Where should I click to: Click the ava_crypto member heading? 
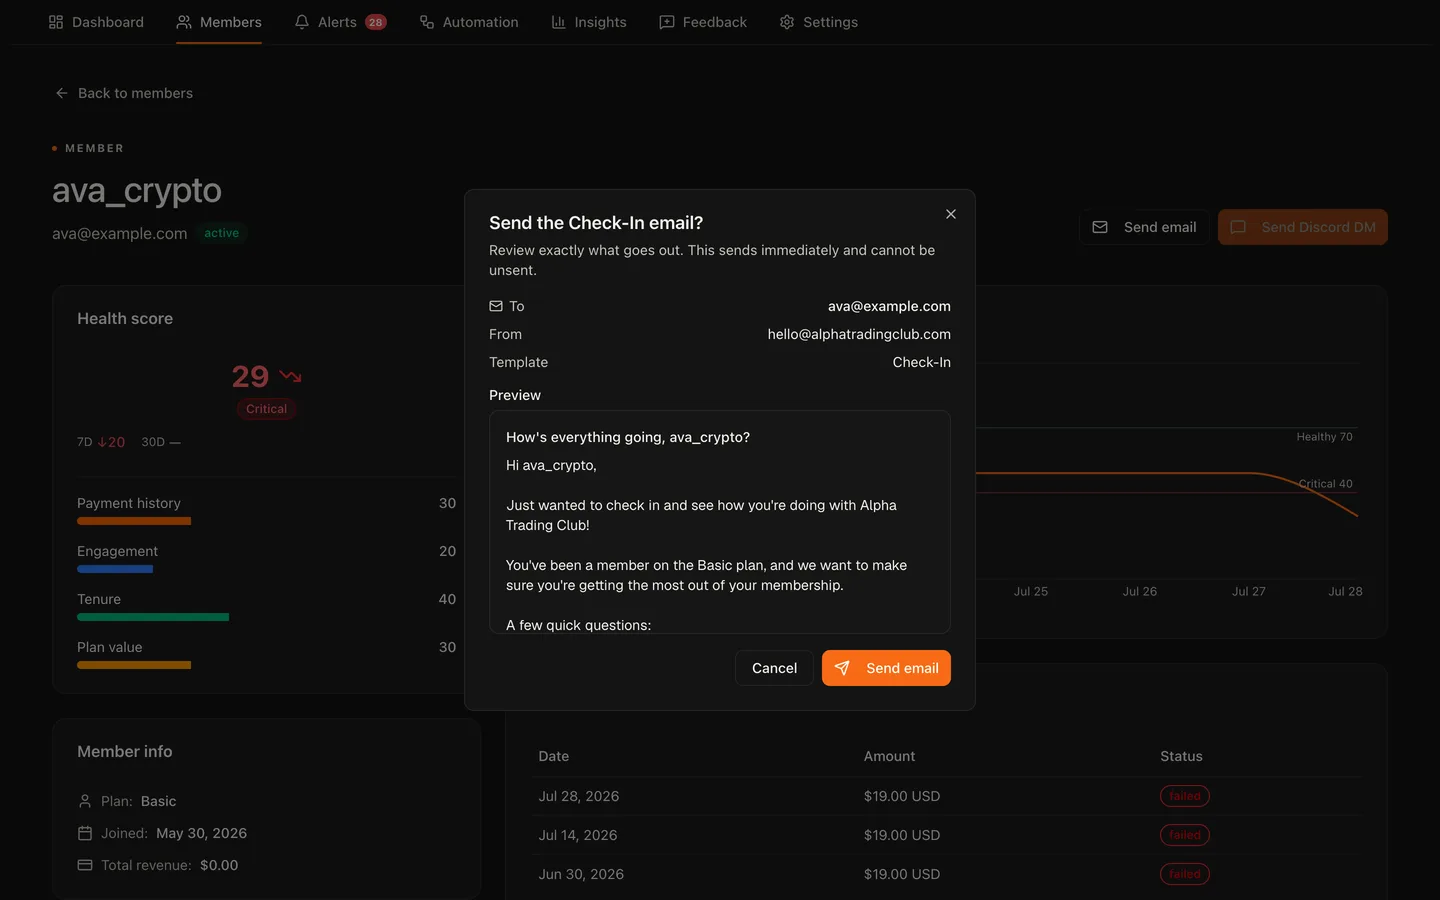click(137, 190)
